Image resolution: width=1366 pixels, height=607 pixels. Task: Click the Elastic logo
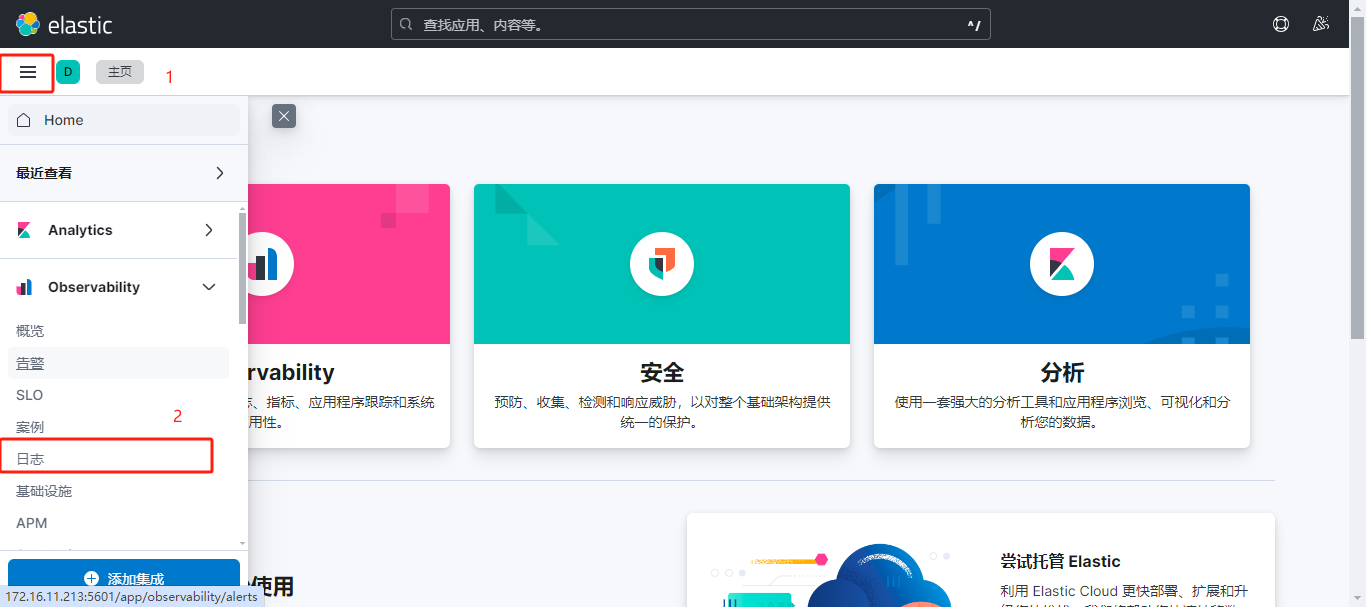click(x=64, y=24)
